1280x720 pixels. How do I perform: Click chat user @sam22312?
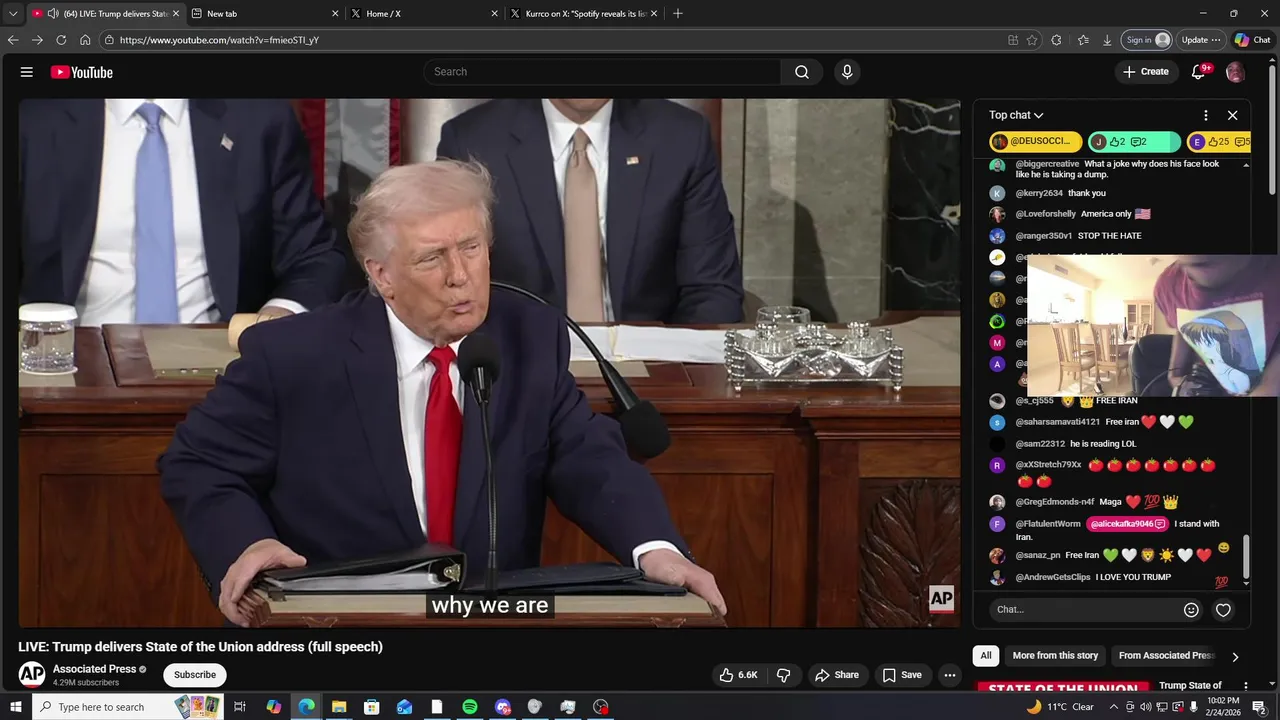(1040, 444)
